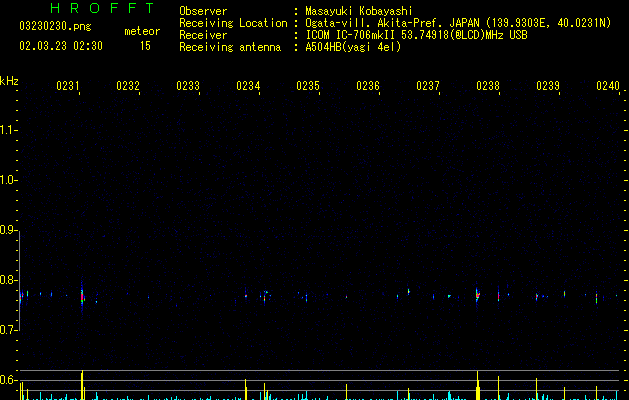The width and height of the screenshot is (629, 400).
Task: Click the 0231 time marker
Action: [x=68, y=86]
